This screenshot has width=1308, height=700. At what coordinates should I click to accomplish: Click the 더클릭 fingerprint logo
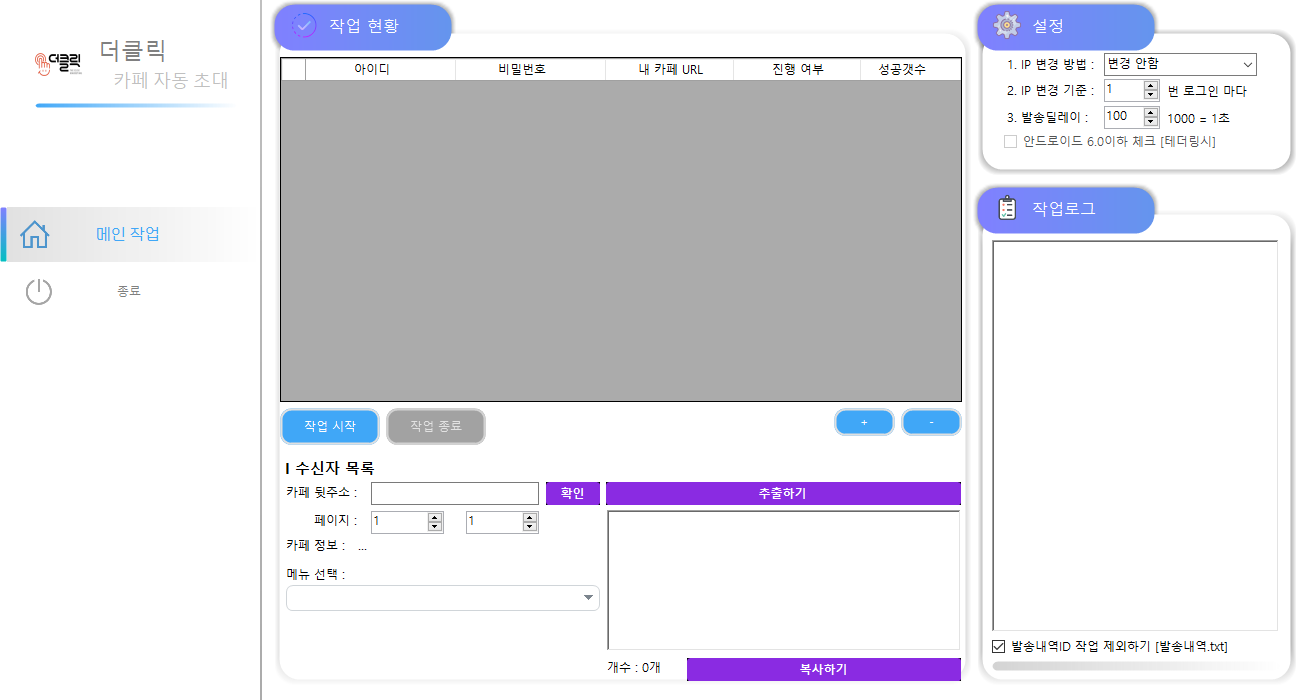tap(58, 64)
